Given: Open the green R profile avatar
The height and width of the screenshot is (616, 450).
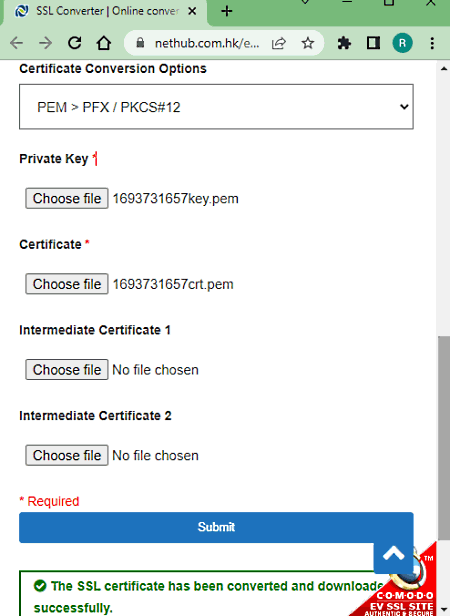Looking at the screenshot, I should (402, 43).
